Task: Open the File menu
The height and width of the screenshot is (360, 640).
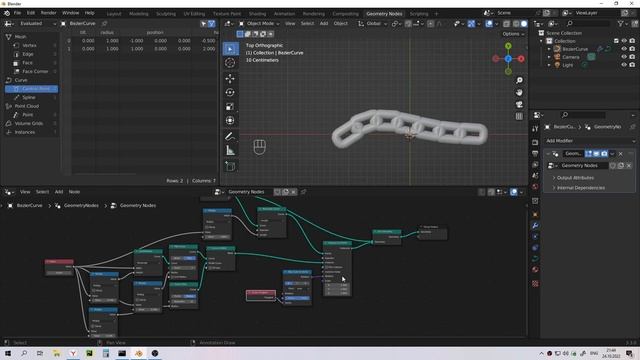Action: tap(18, 13)
